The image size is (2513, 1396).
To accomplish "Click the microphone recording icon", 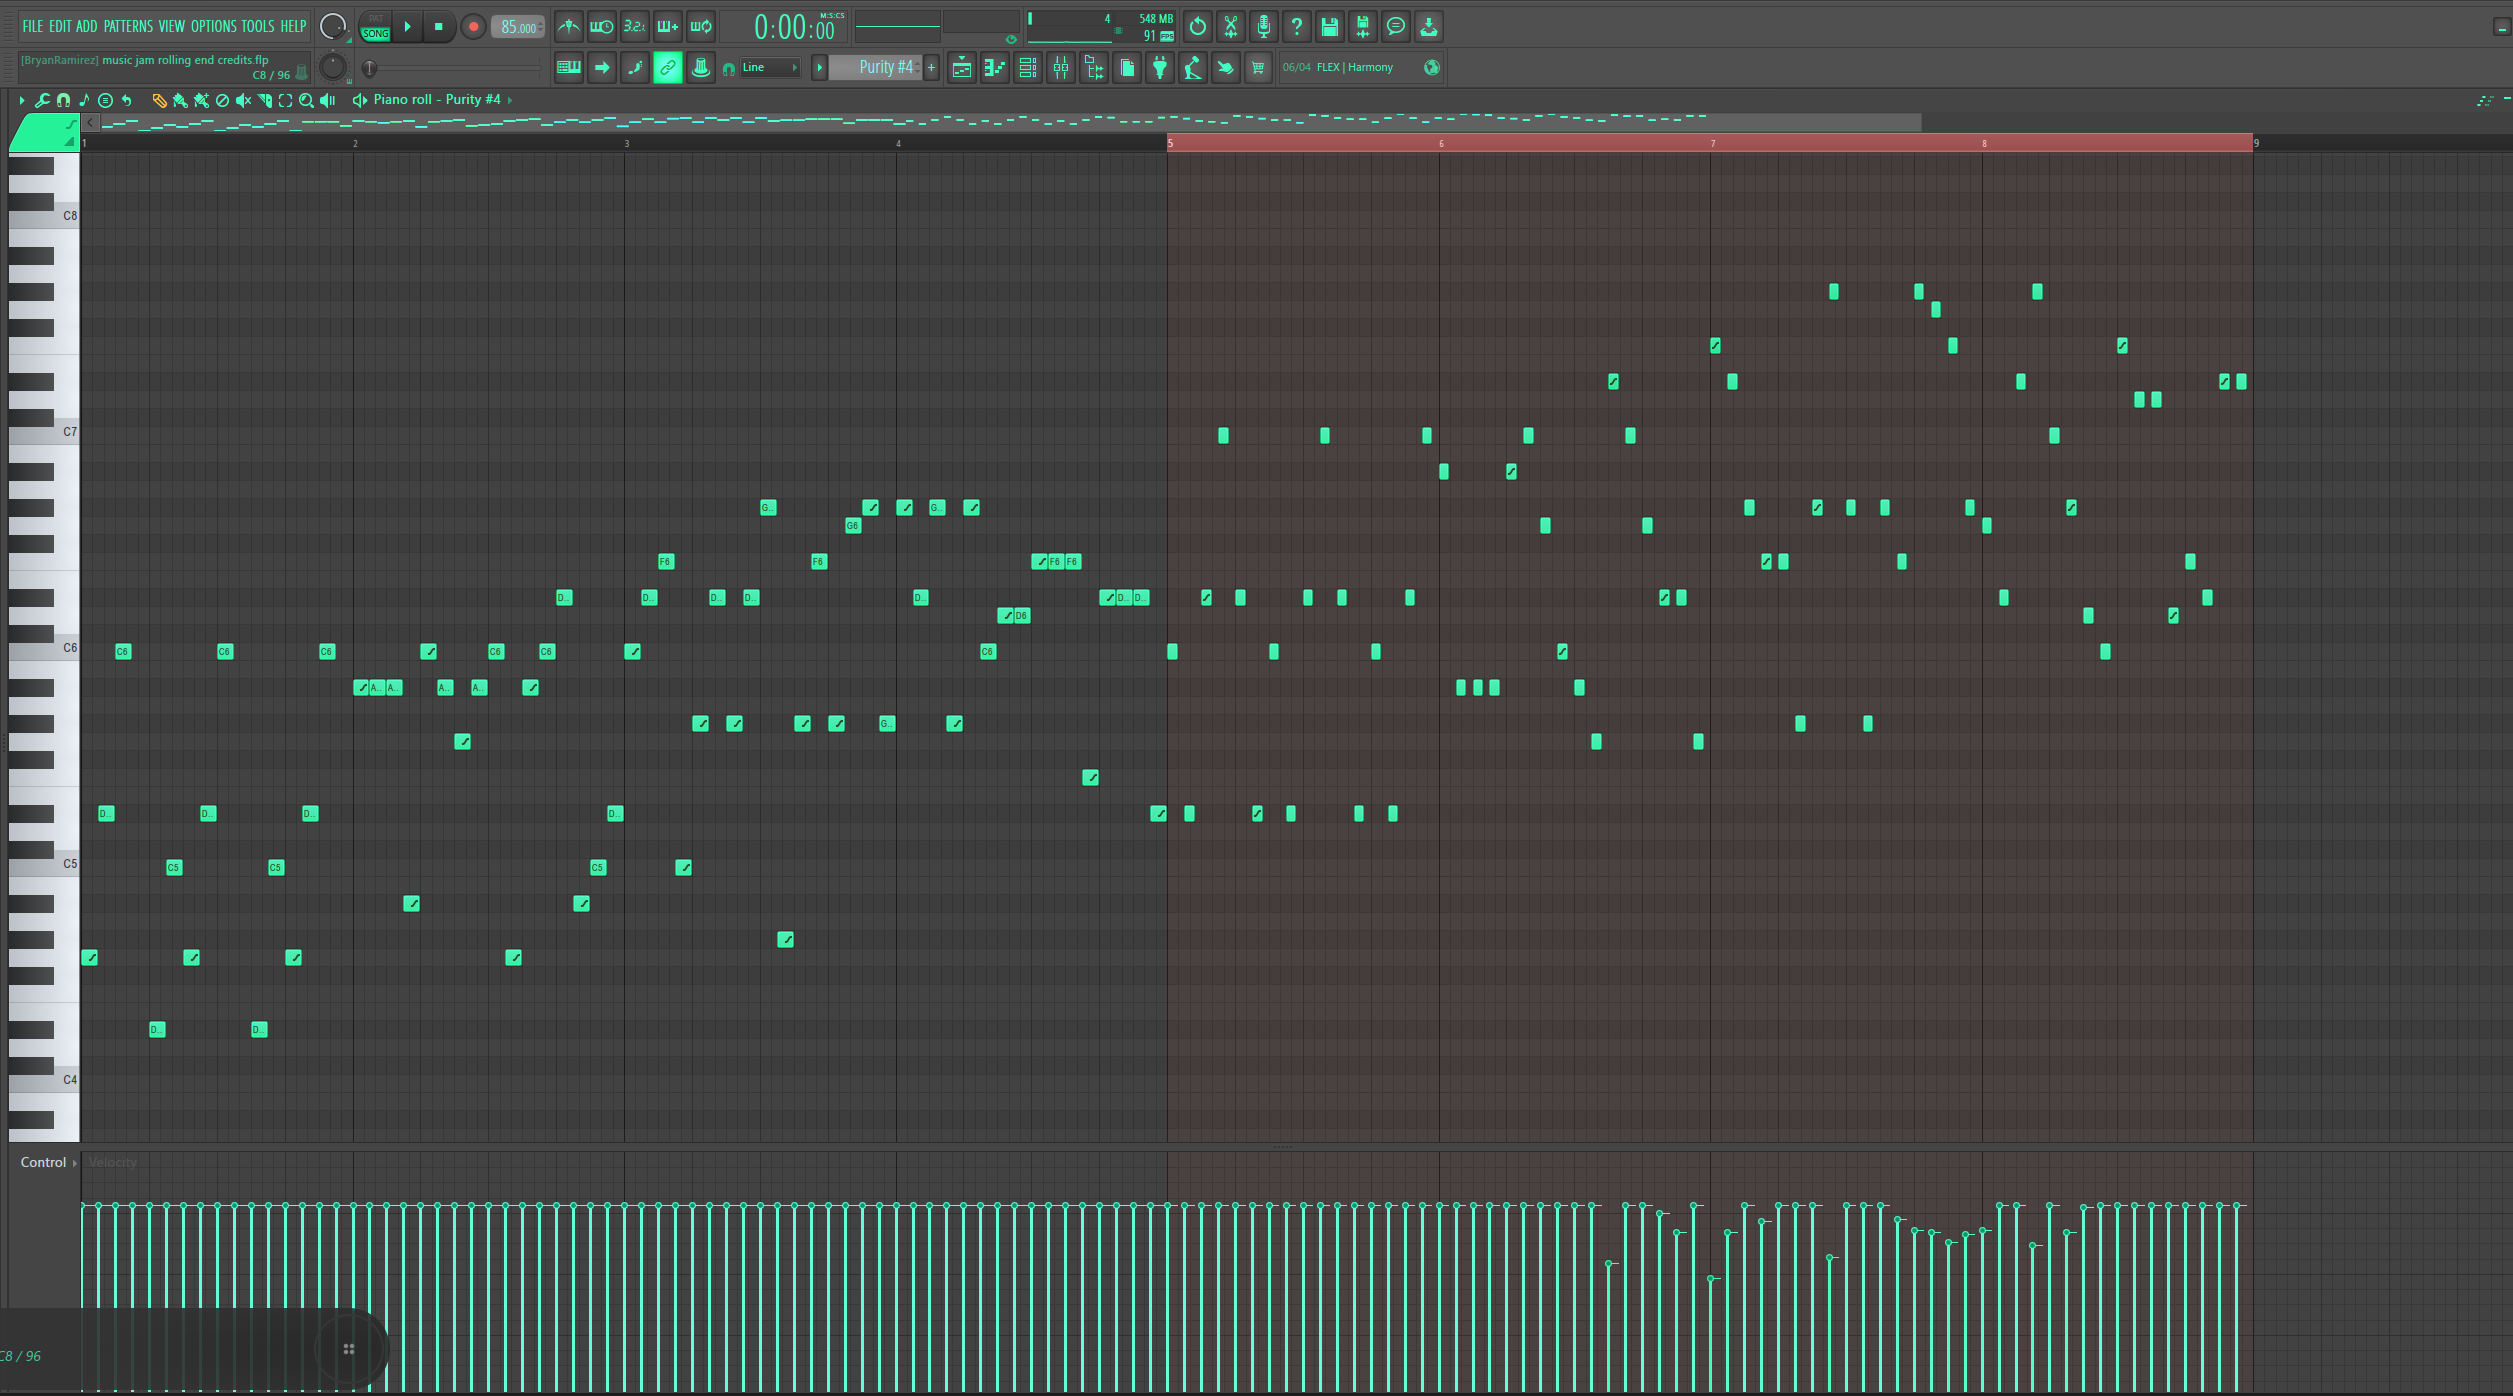I will (1264, 27).
